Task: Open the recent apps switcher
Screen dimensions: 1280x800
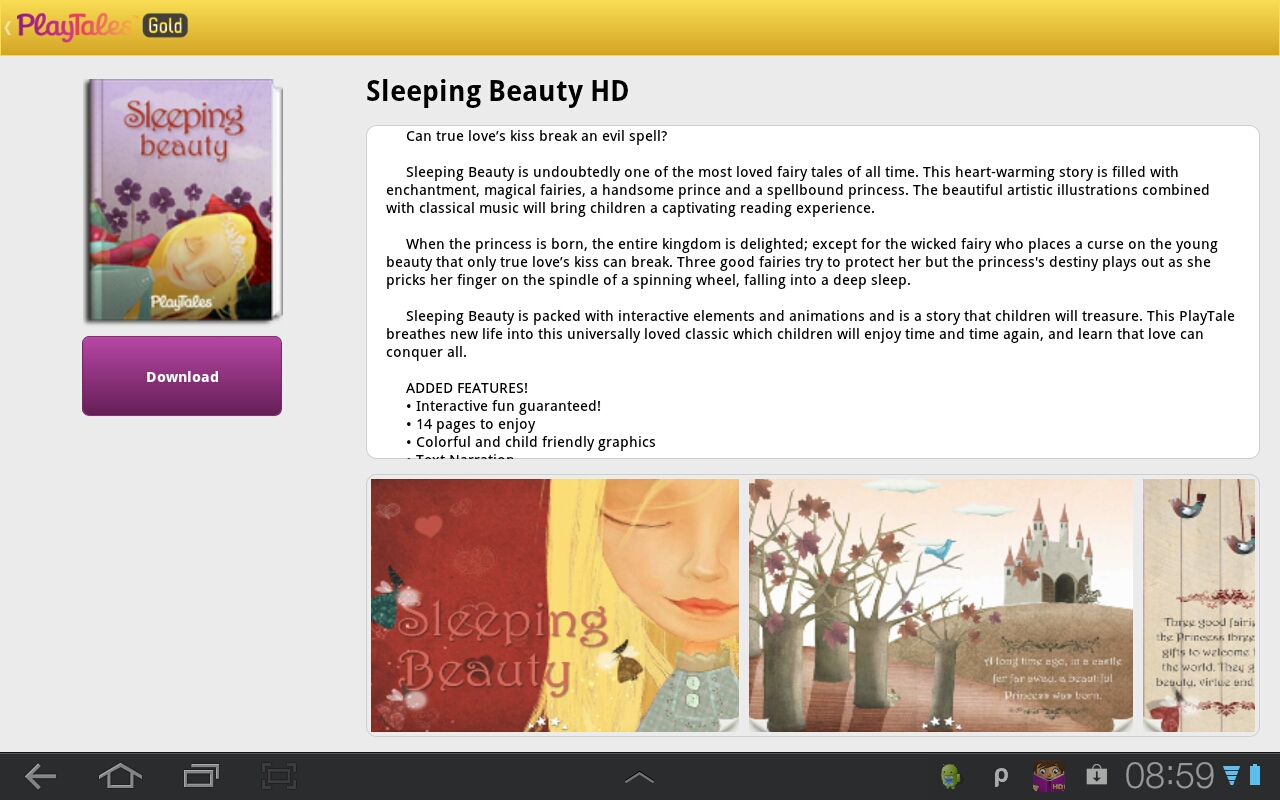Action: (x=201, y=776)
